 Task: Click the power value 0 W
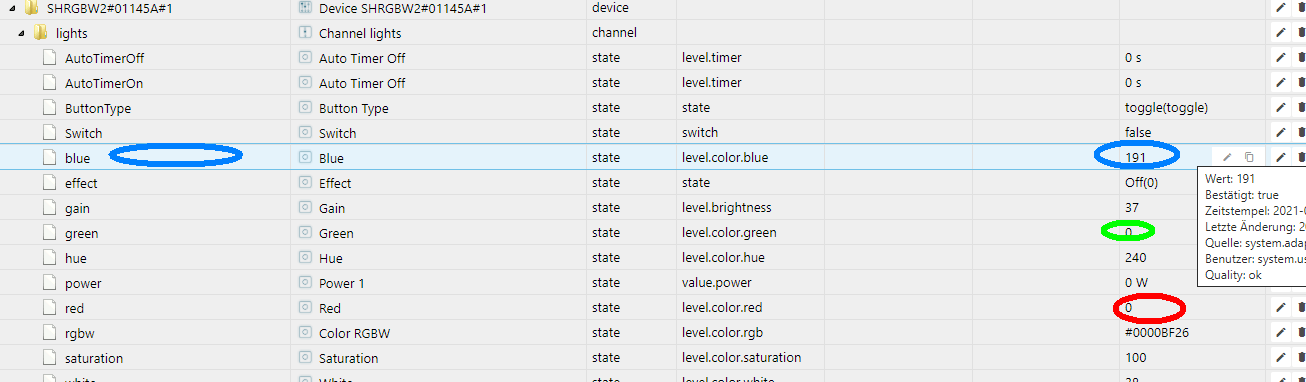tap(1135, 283)
